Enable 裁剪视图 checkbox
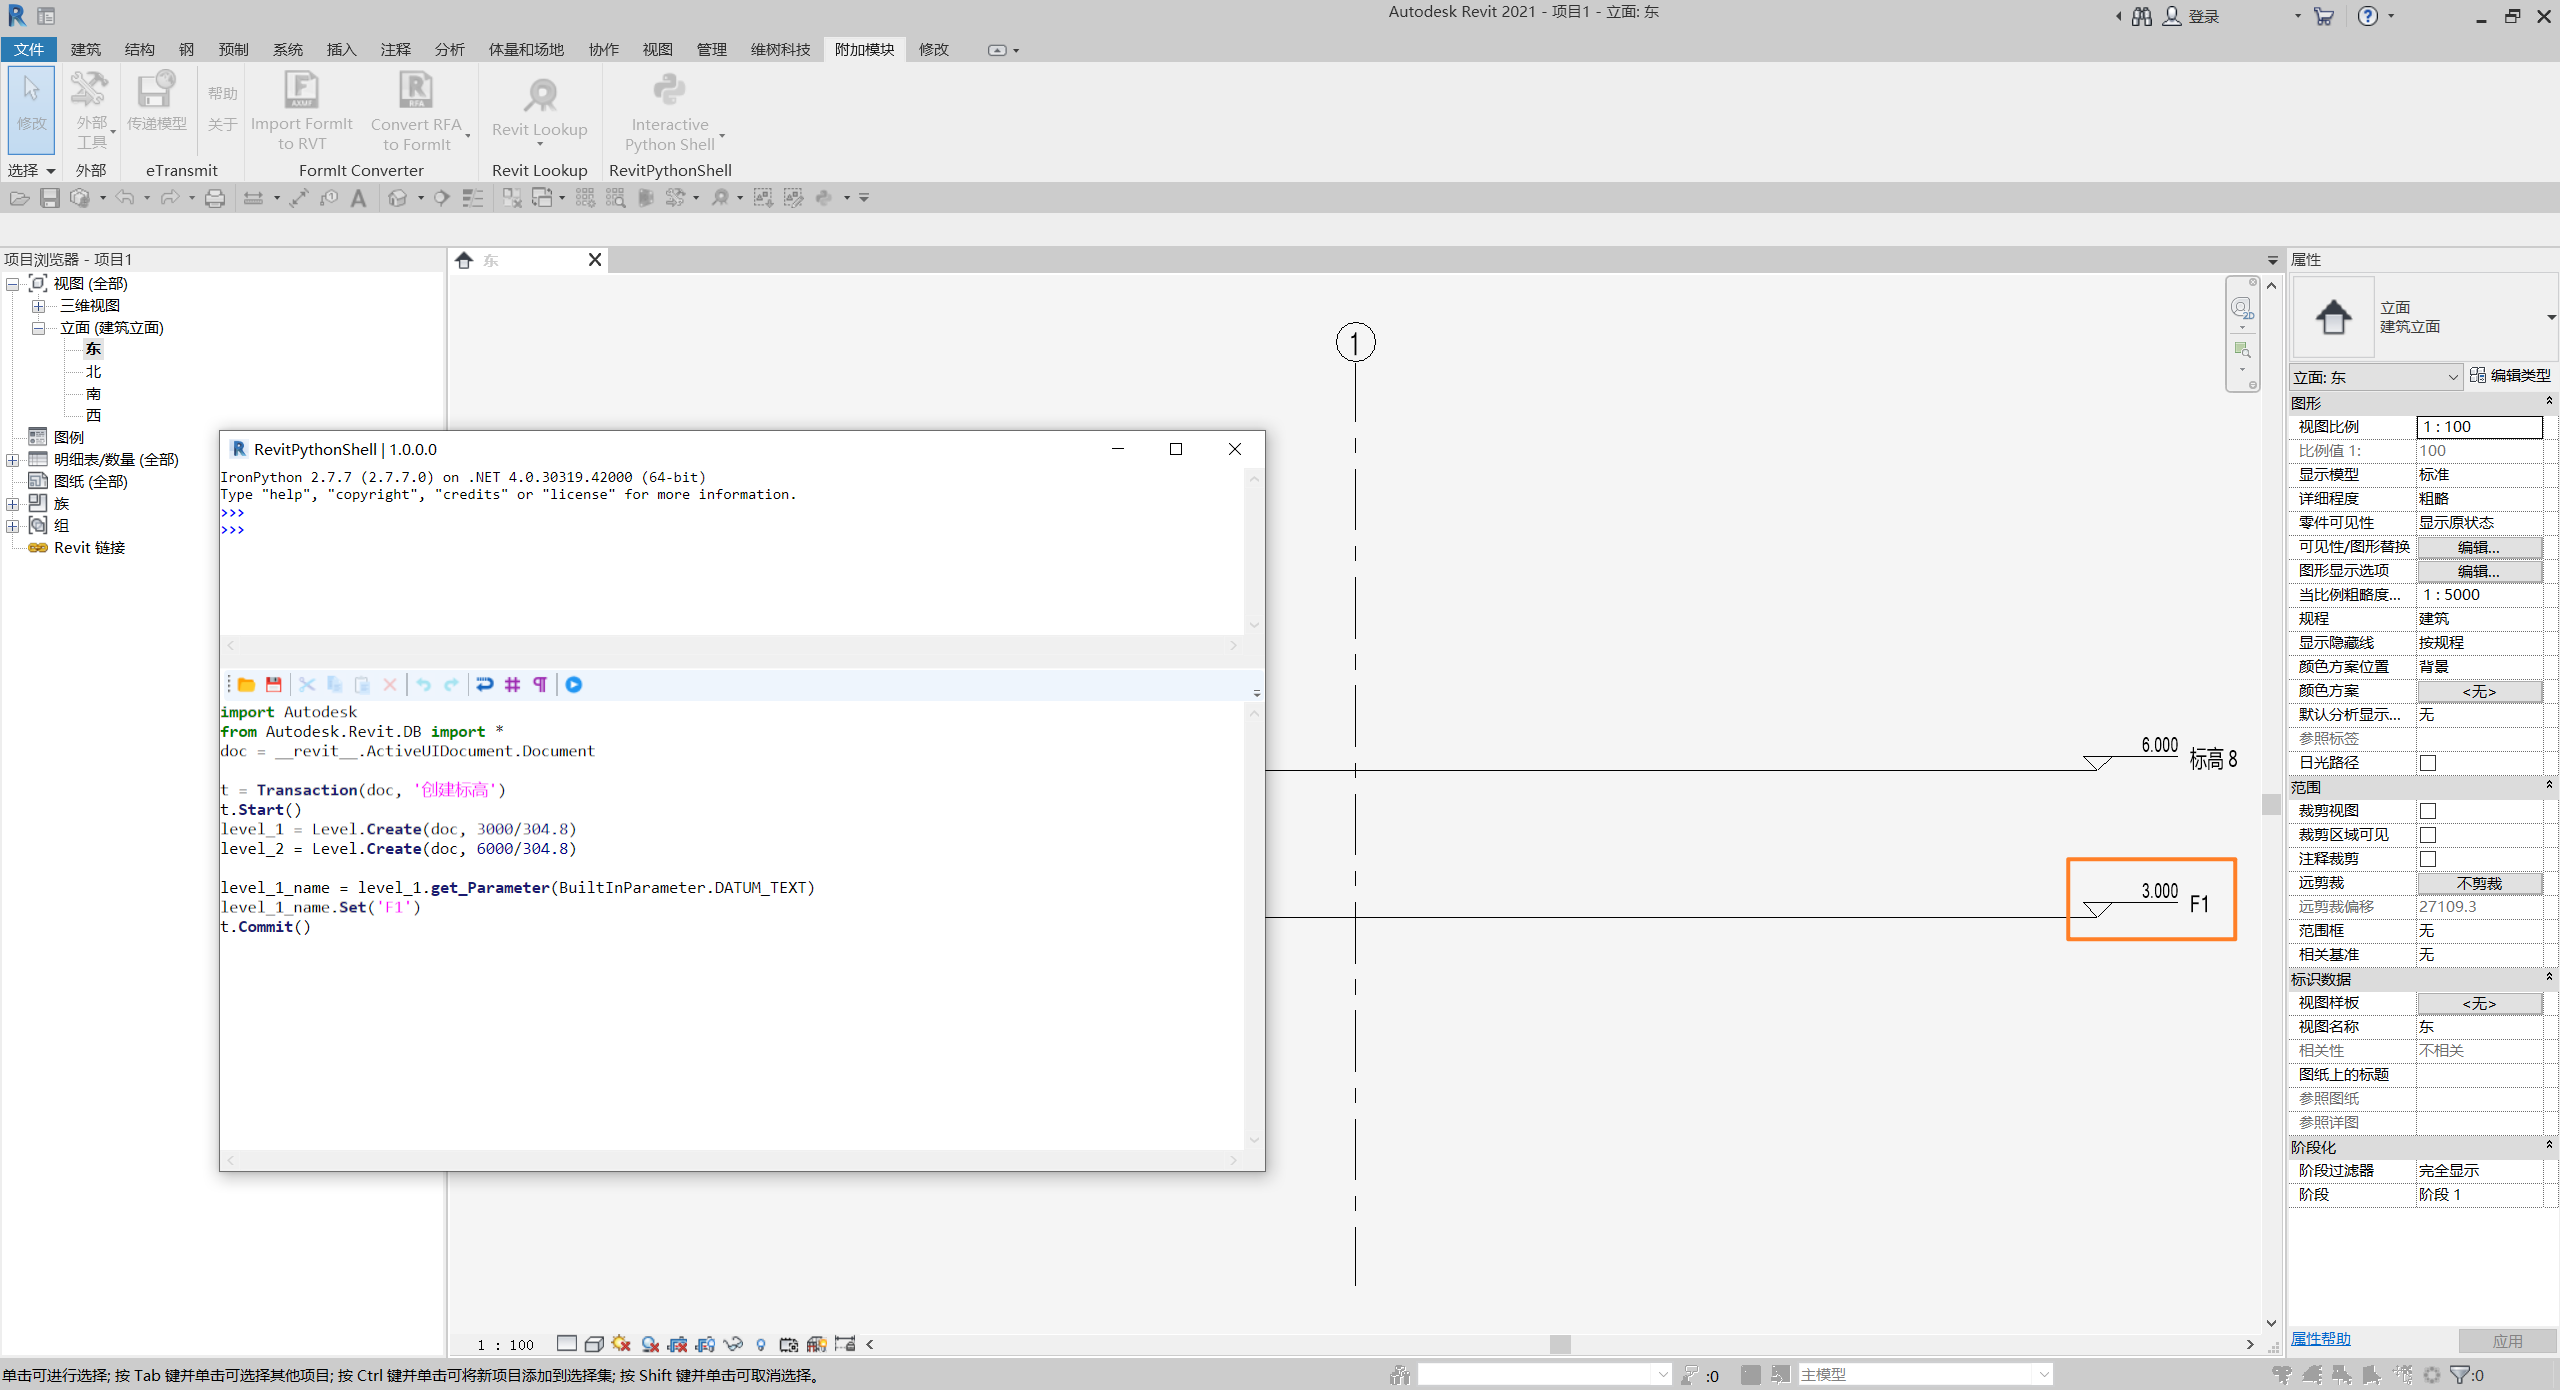This screenshot has width=2560, height=1390. 2428,811
